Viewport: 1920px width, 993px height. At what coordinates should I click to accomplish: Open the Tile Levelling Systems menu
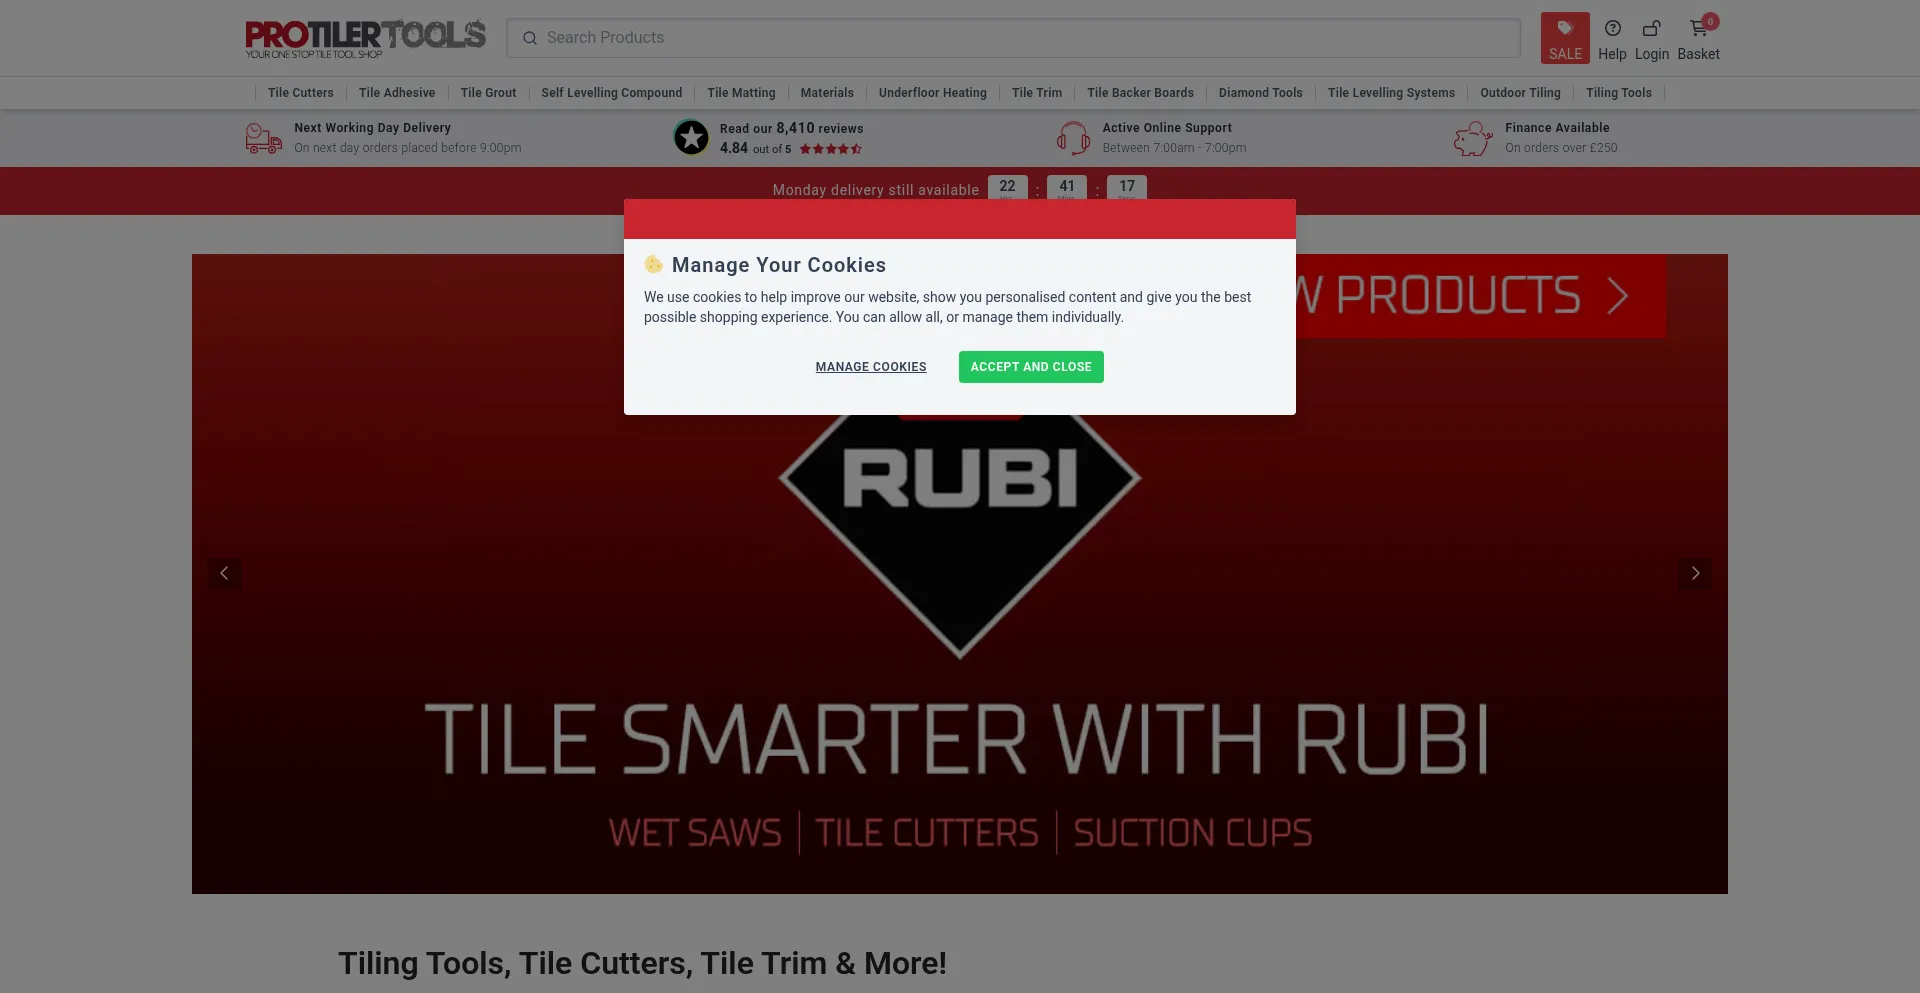[x=1390, y=93]
